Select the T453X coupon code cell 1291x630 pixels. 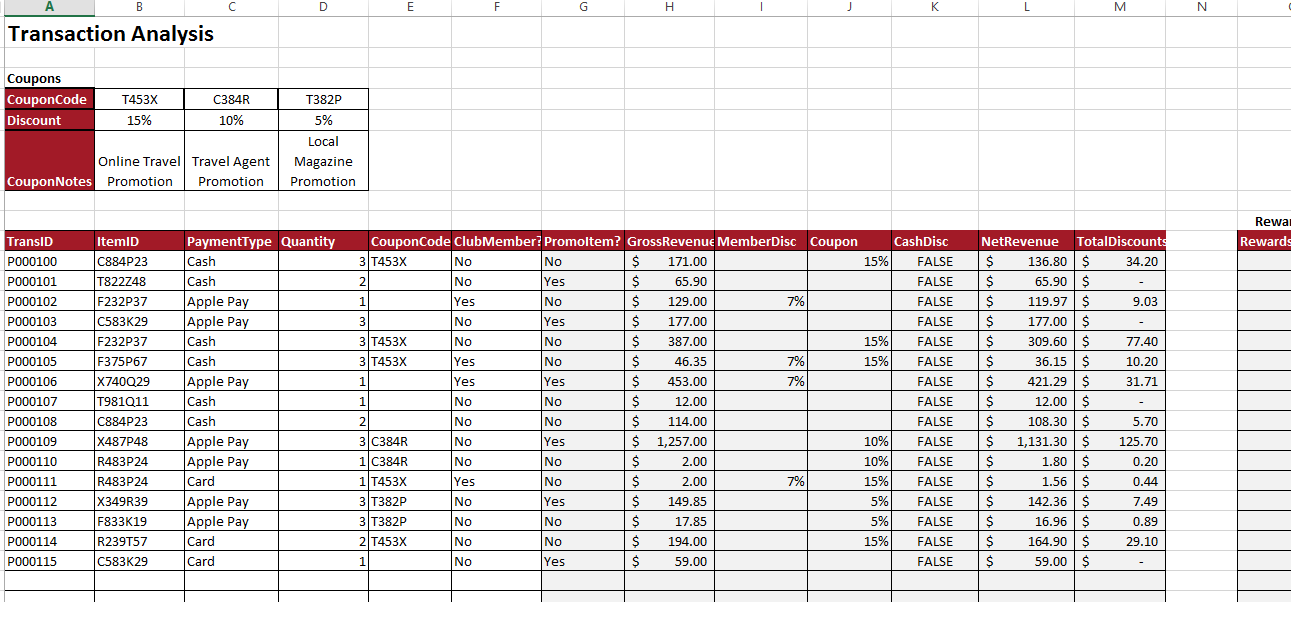[139, 99]
